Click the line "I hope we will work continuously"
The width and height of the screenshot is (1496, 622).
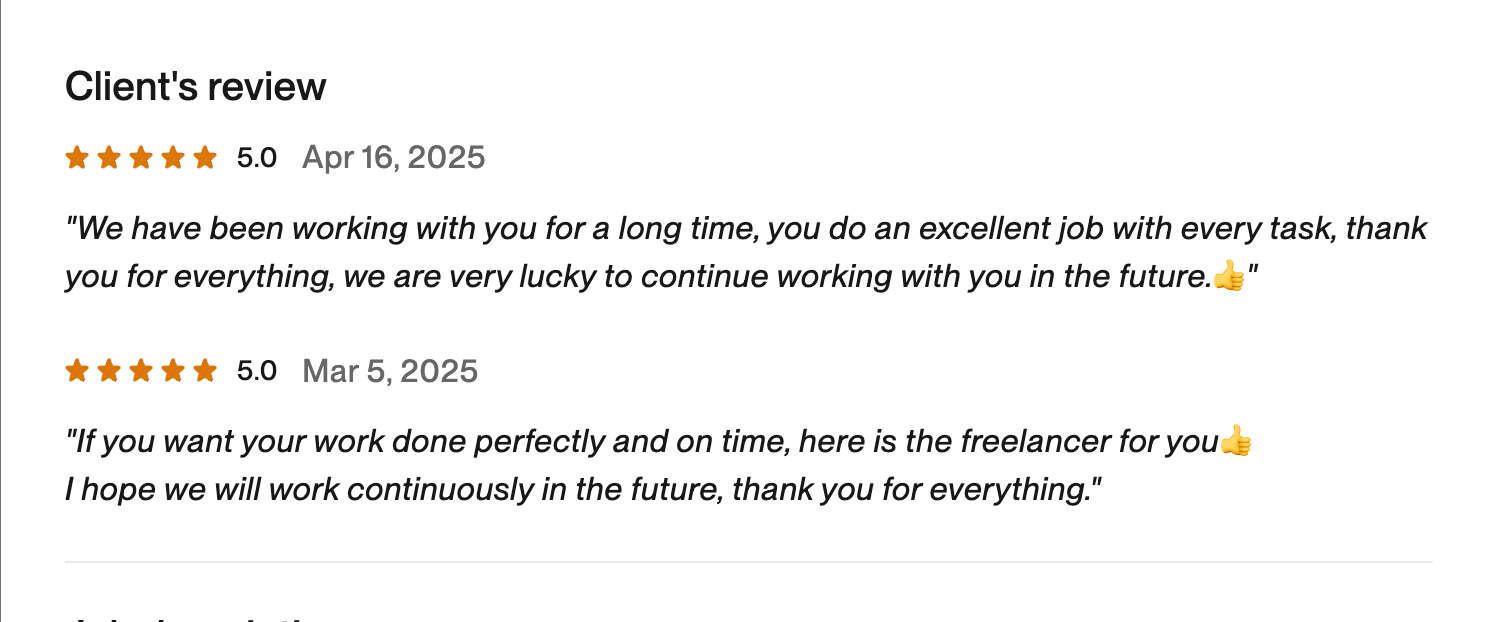583,490
